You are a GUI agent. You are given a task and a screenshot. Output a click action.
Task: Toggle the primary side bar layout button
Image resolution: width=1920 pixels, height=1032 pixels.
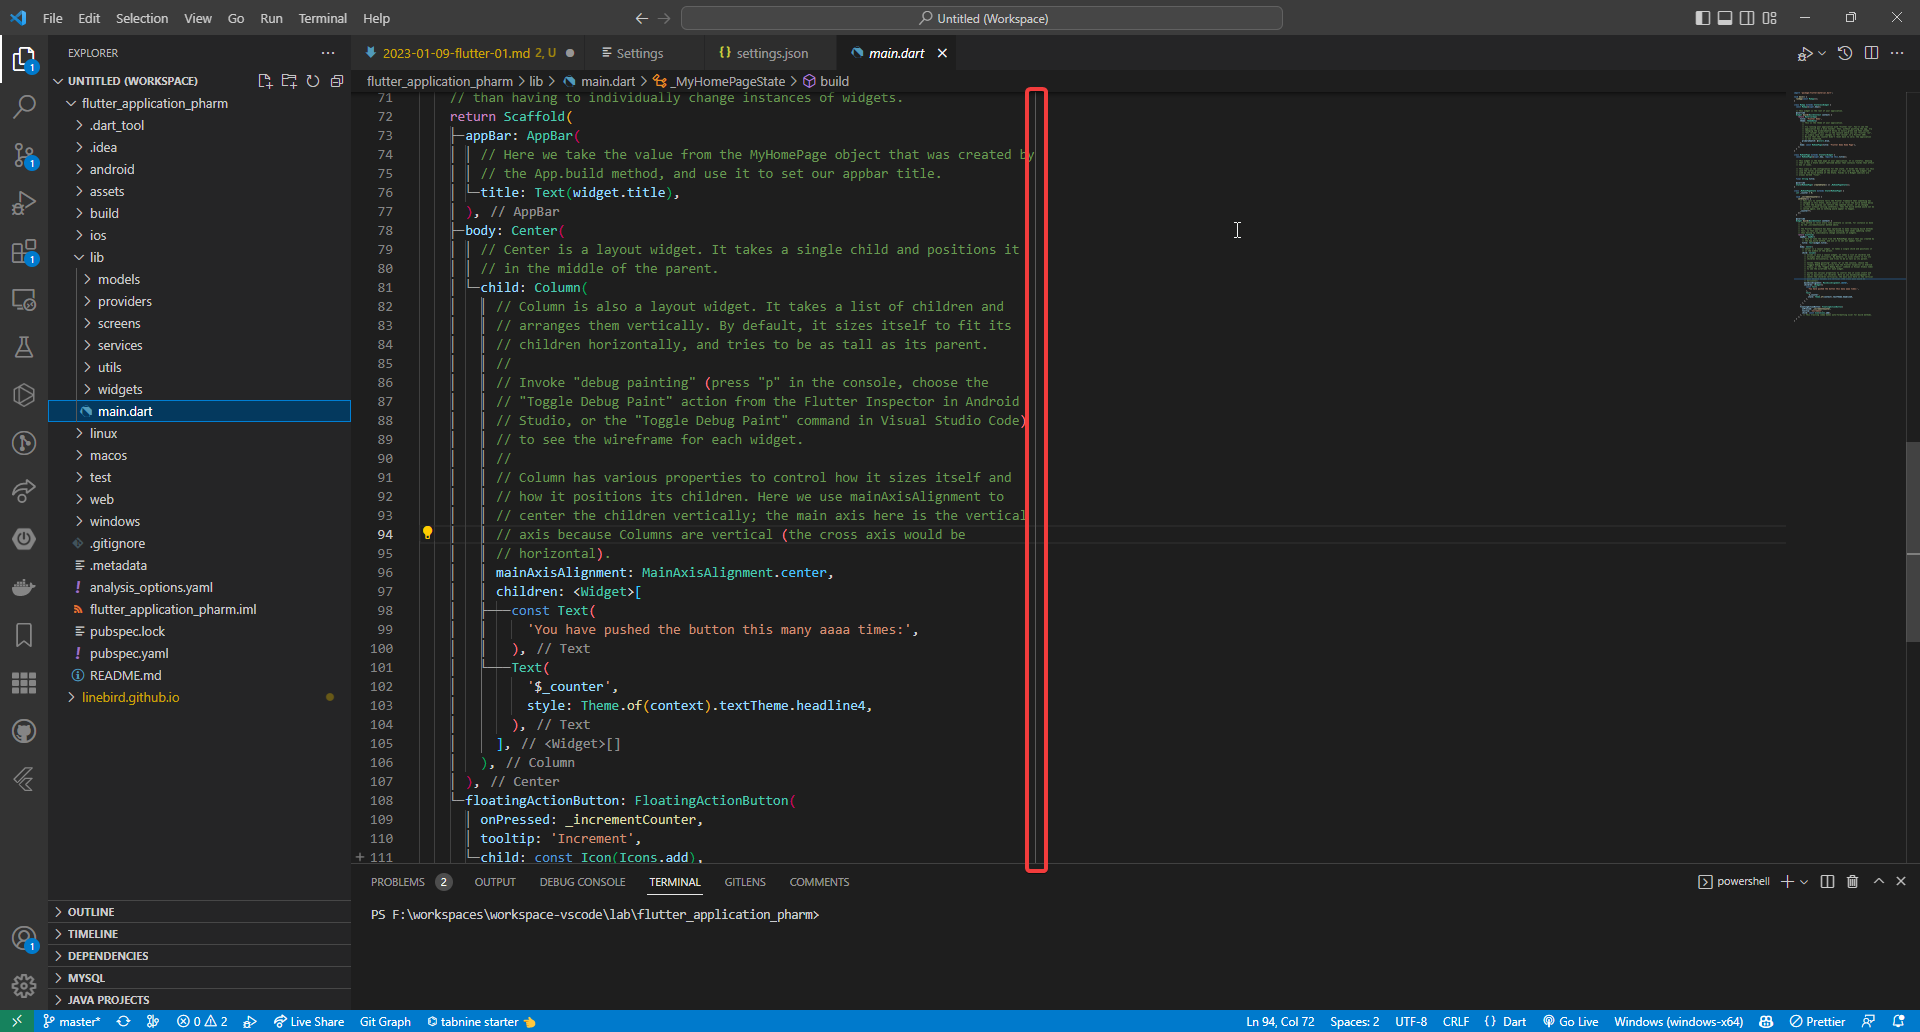pyautogui.click(x=1703, y=18)
